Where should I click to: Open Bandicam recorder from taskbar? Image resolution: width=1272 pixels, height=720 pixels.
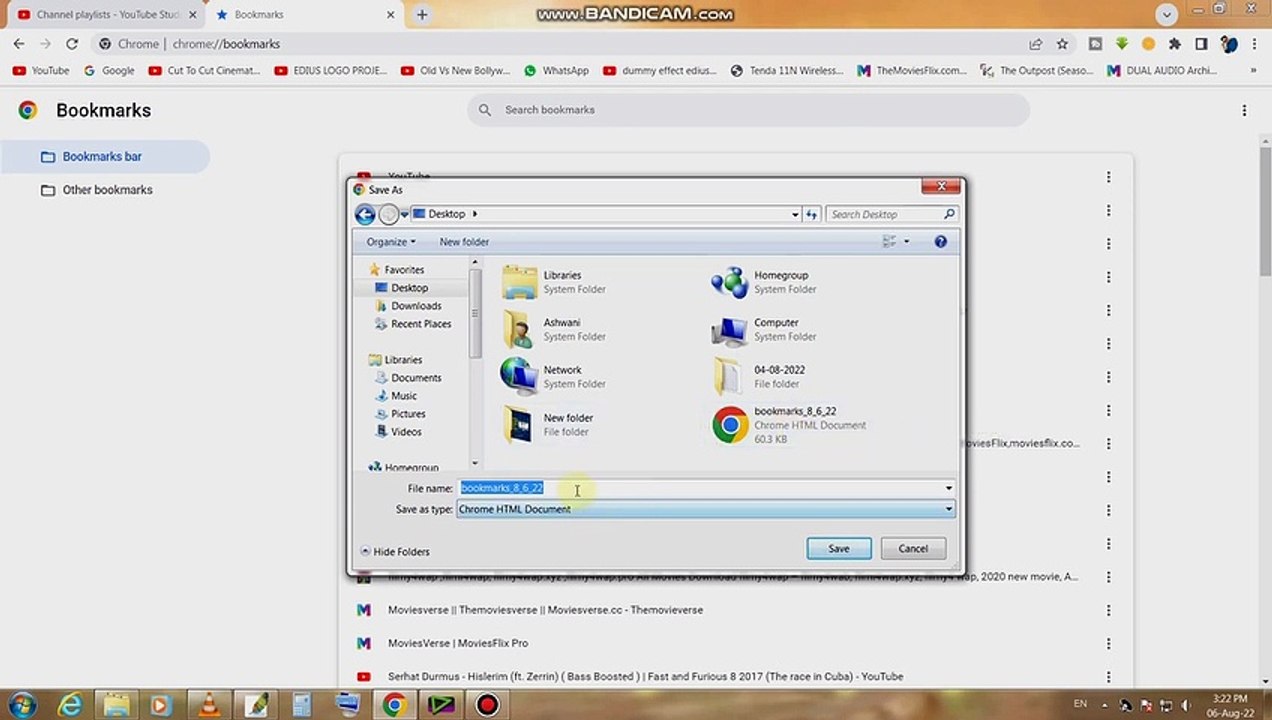point(487,704)
